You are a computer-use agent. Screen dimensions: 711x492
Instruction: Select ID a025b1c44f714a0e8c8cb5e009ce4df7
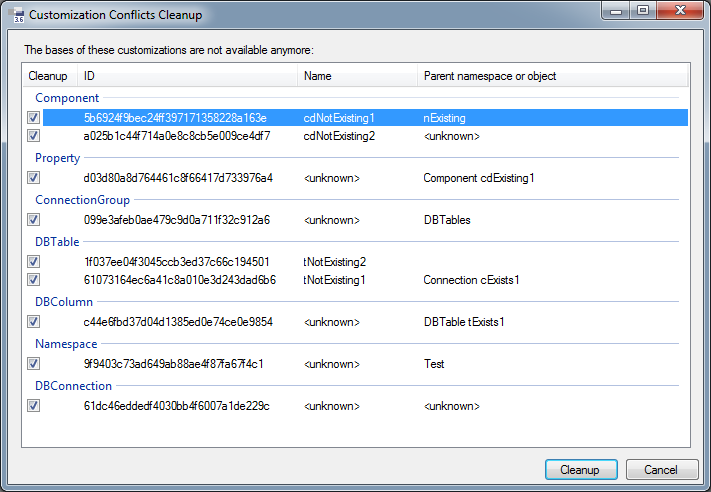[x=177, y=136]
